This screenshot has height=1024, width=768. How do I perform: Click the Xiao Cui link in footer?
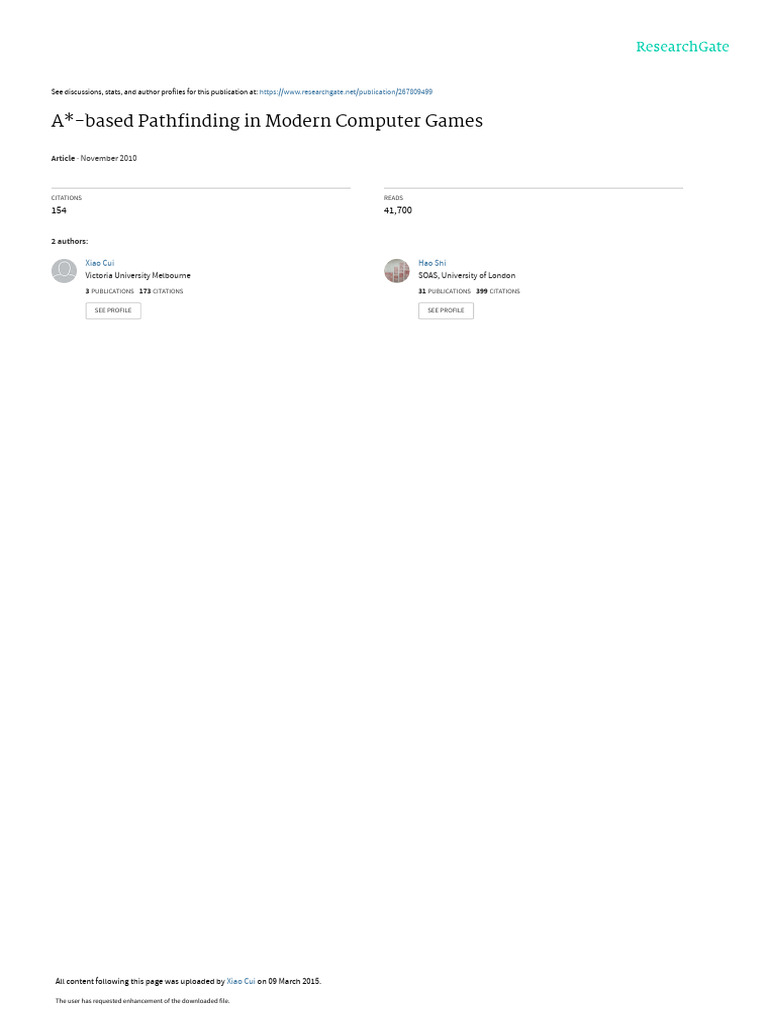240,981
